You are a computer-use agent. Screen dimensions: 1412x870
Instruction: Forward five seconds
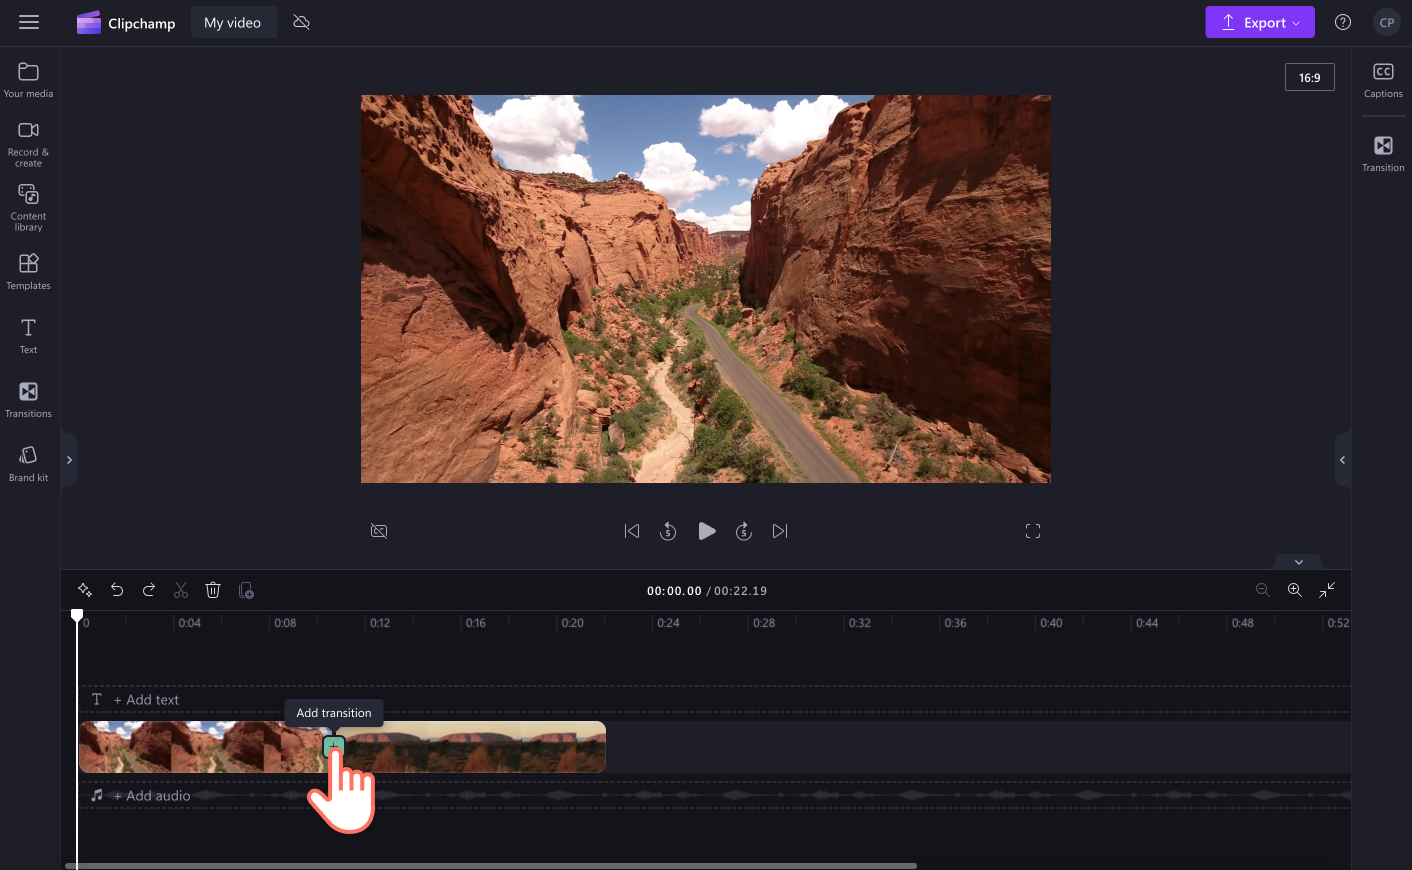744,531
